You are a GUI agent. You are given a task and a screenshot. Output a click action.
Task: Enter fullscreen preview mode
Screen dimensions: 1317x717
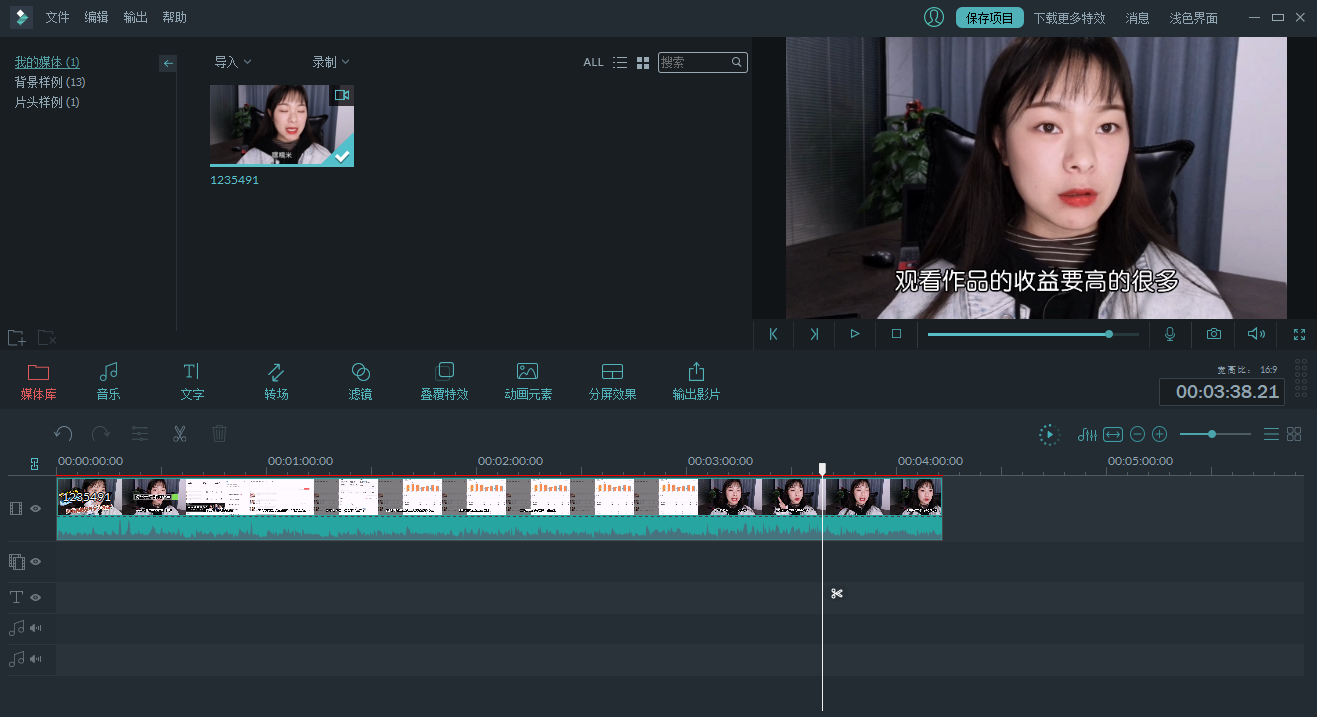(1299, 334)
